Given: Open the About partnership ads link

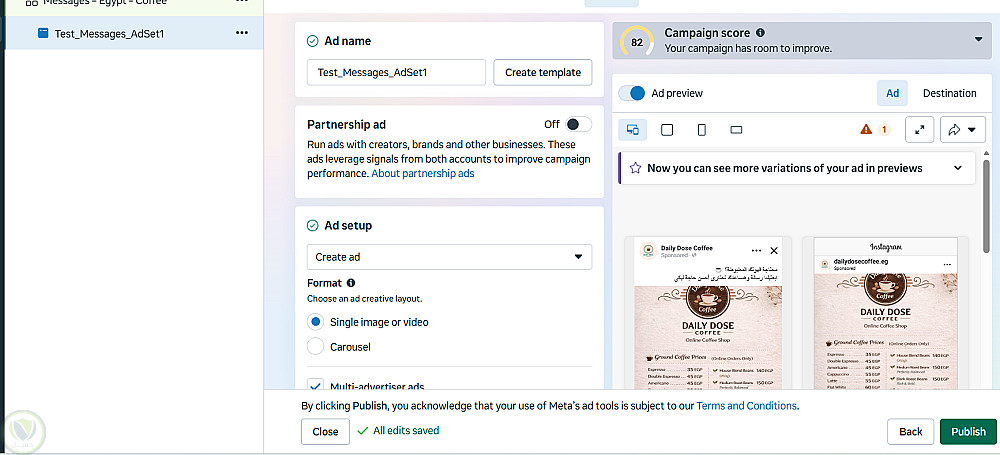Looking at the screenshot, I should pyautogui.click(x=422, y=173).
